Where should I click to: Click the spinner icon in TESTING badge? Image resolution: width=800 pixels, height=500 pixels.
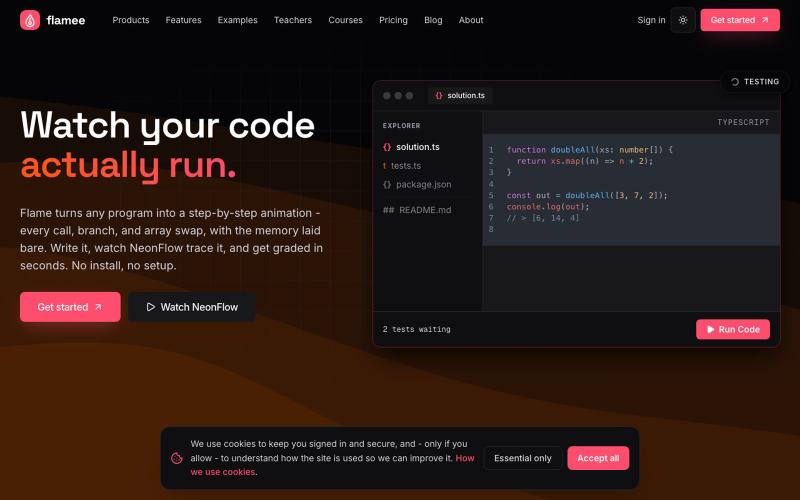[x=735, y=82]
